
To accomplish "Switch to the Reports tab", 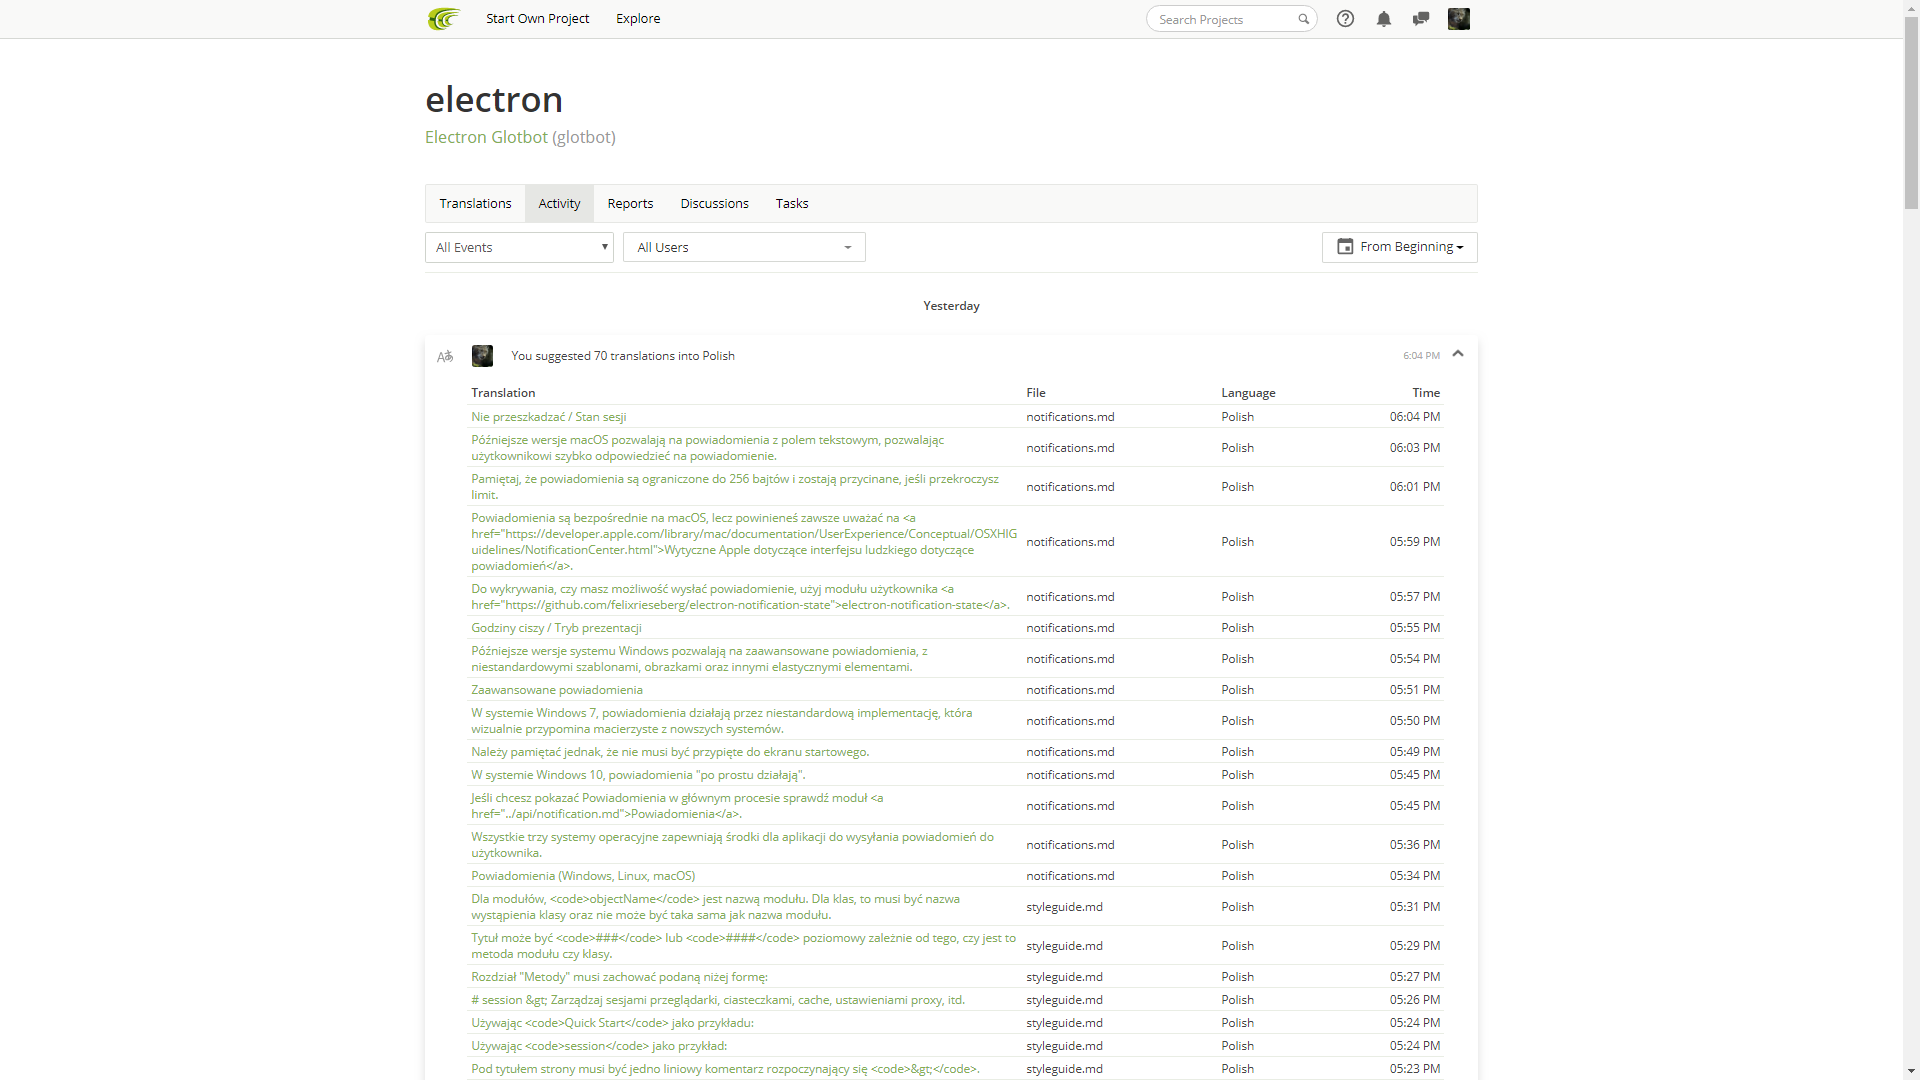I will [x=630, y=204].
